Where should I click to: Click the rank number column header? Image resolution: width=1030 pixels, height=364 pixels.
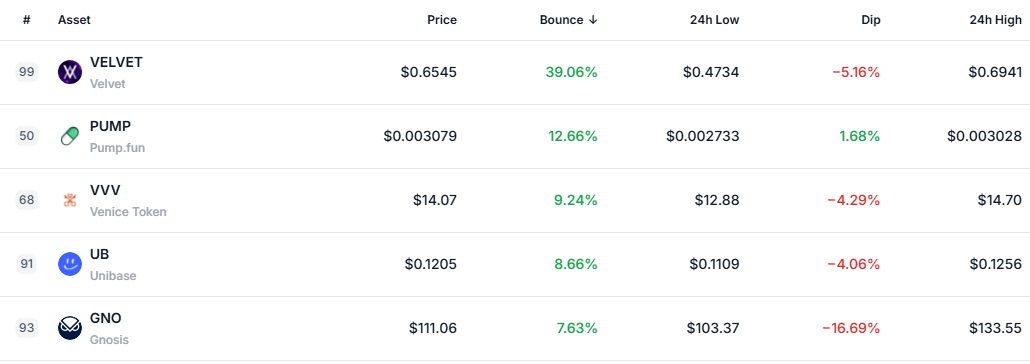[26, 20]
